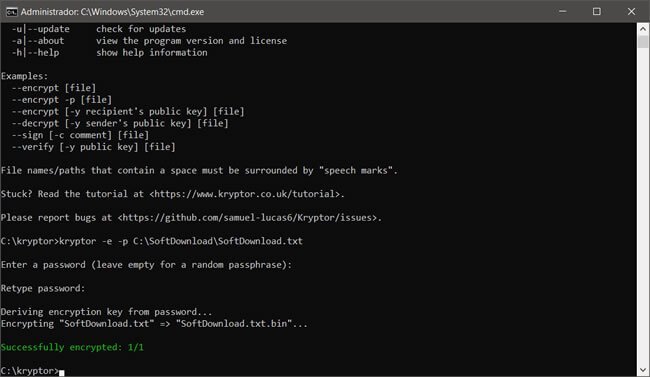The image size is (650, 377).
Task: Click the 'kryptor -e -p' command line
Action: (x=152, y=241)
